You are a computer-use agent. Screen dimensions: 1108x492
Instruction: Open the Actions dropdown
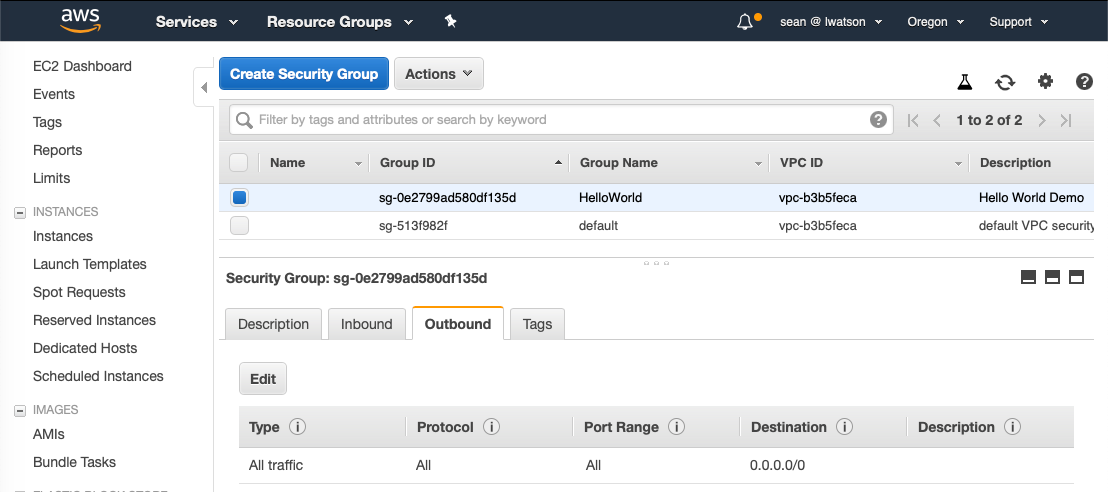tap(439, 74)
